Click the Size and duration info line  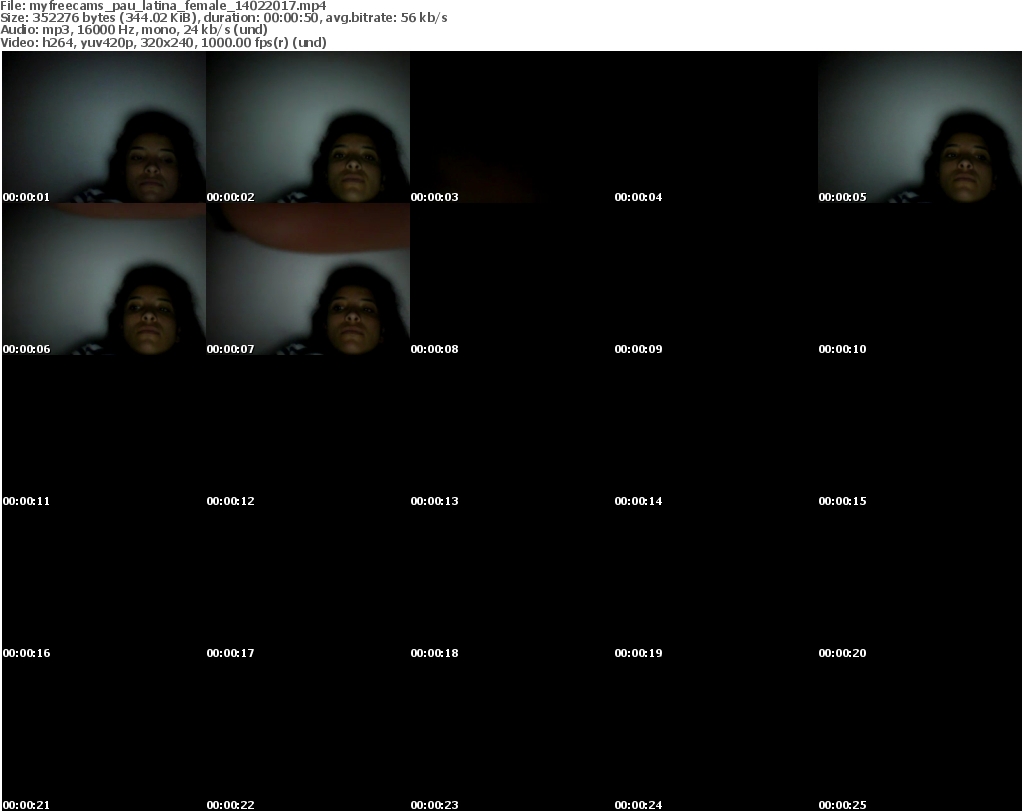(224, 18)
